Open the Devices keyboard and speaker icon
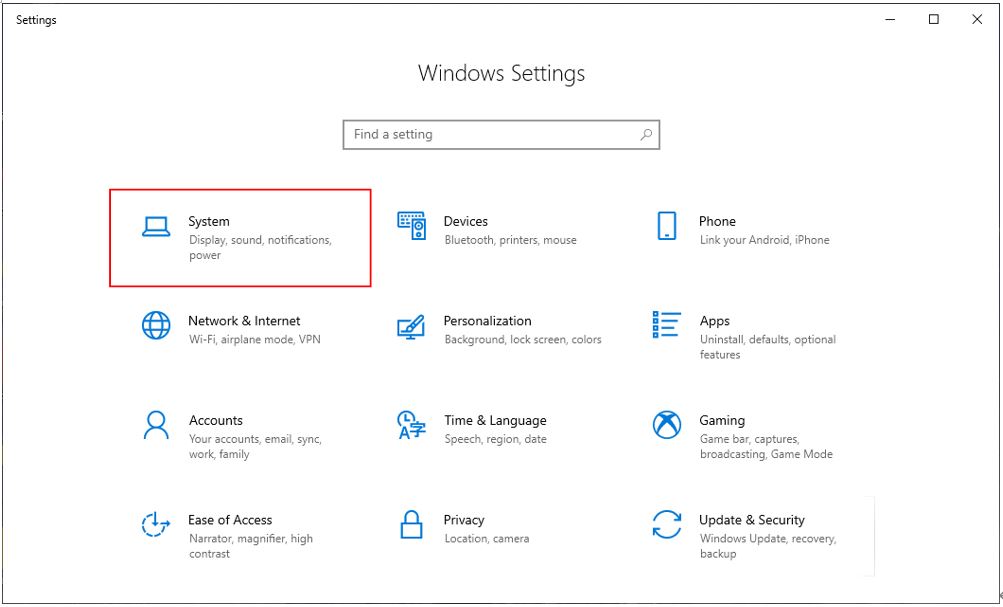 click(x=411, y=226)
